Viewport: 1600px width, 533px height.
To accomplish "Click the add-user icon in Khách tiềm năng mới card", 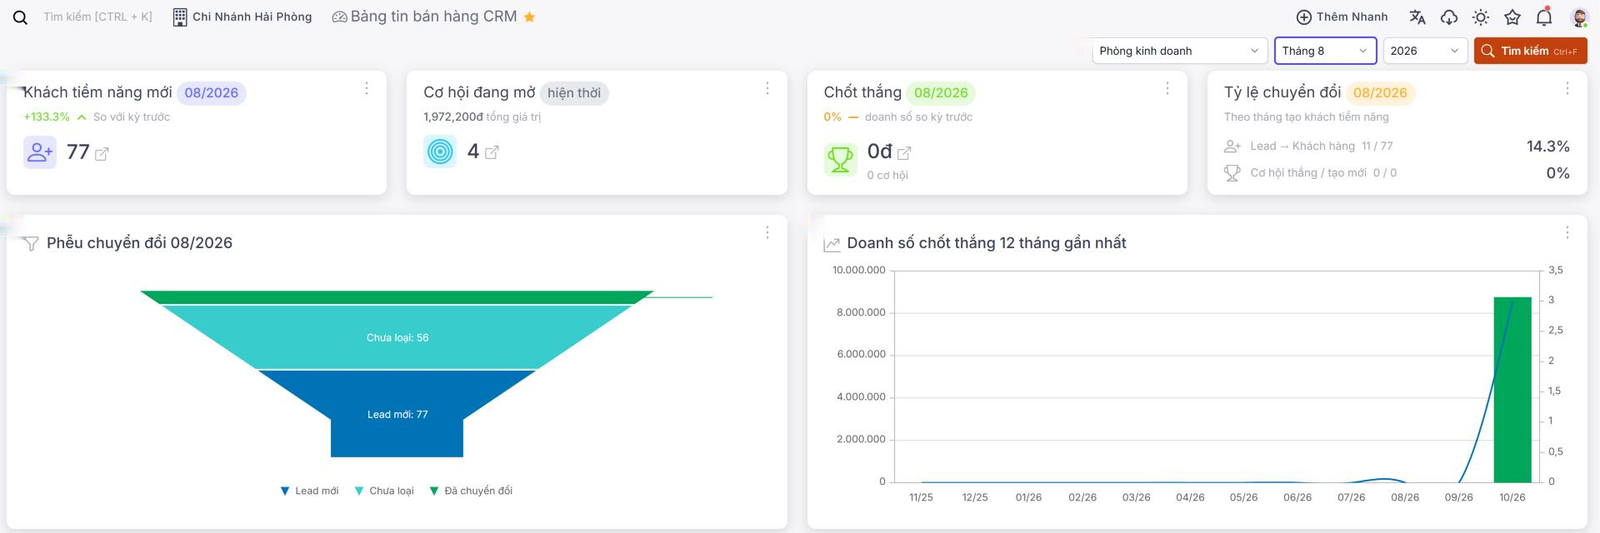I will 40,152.
